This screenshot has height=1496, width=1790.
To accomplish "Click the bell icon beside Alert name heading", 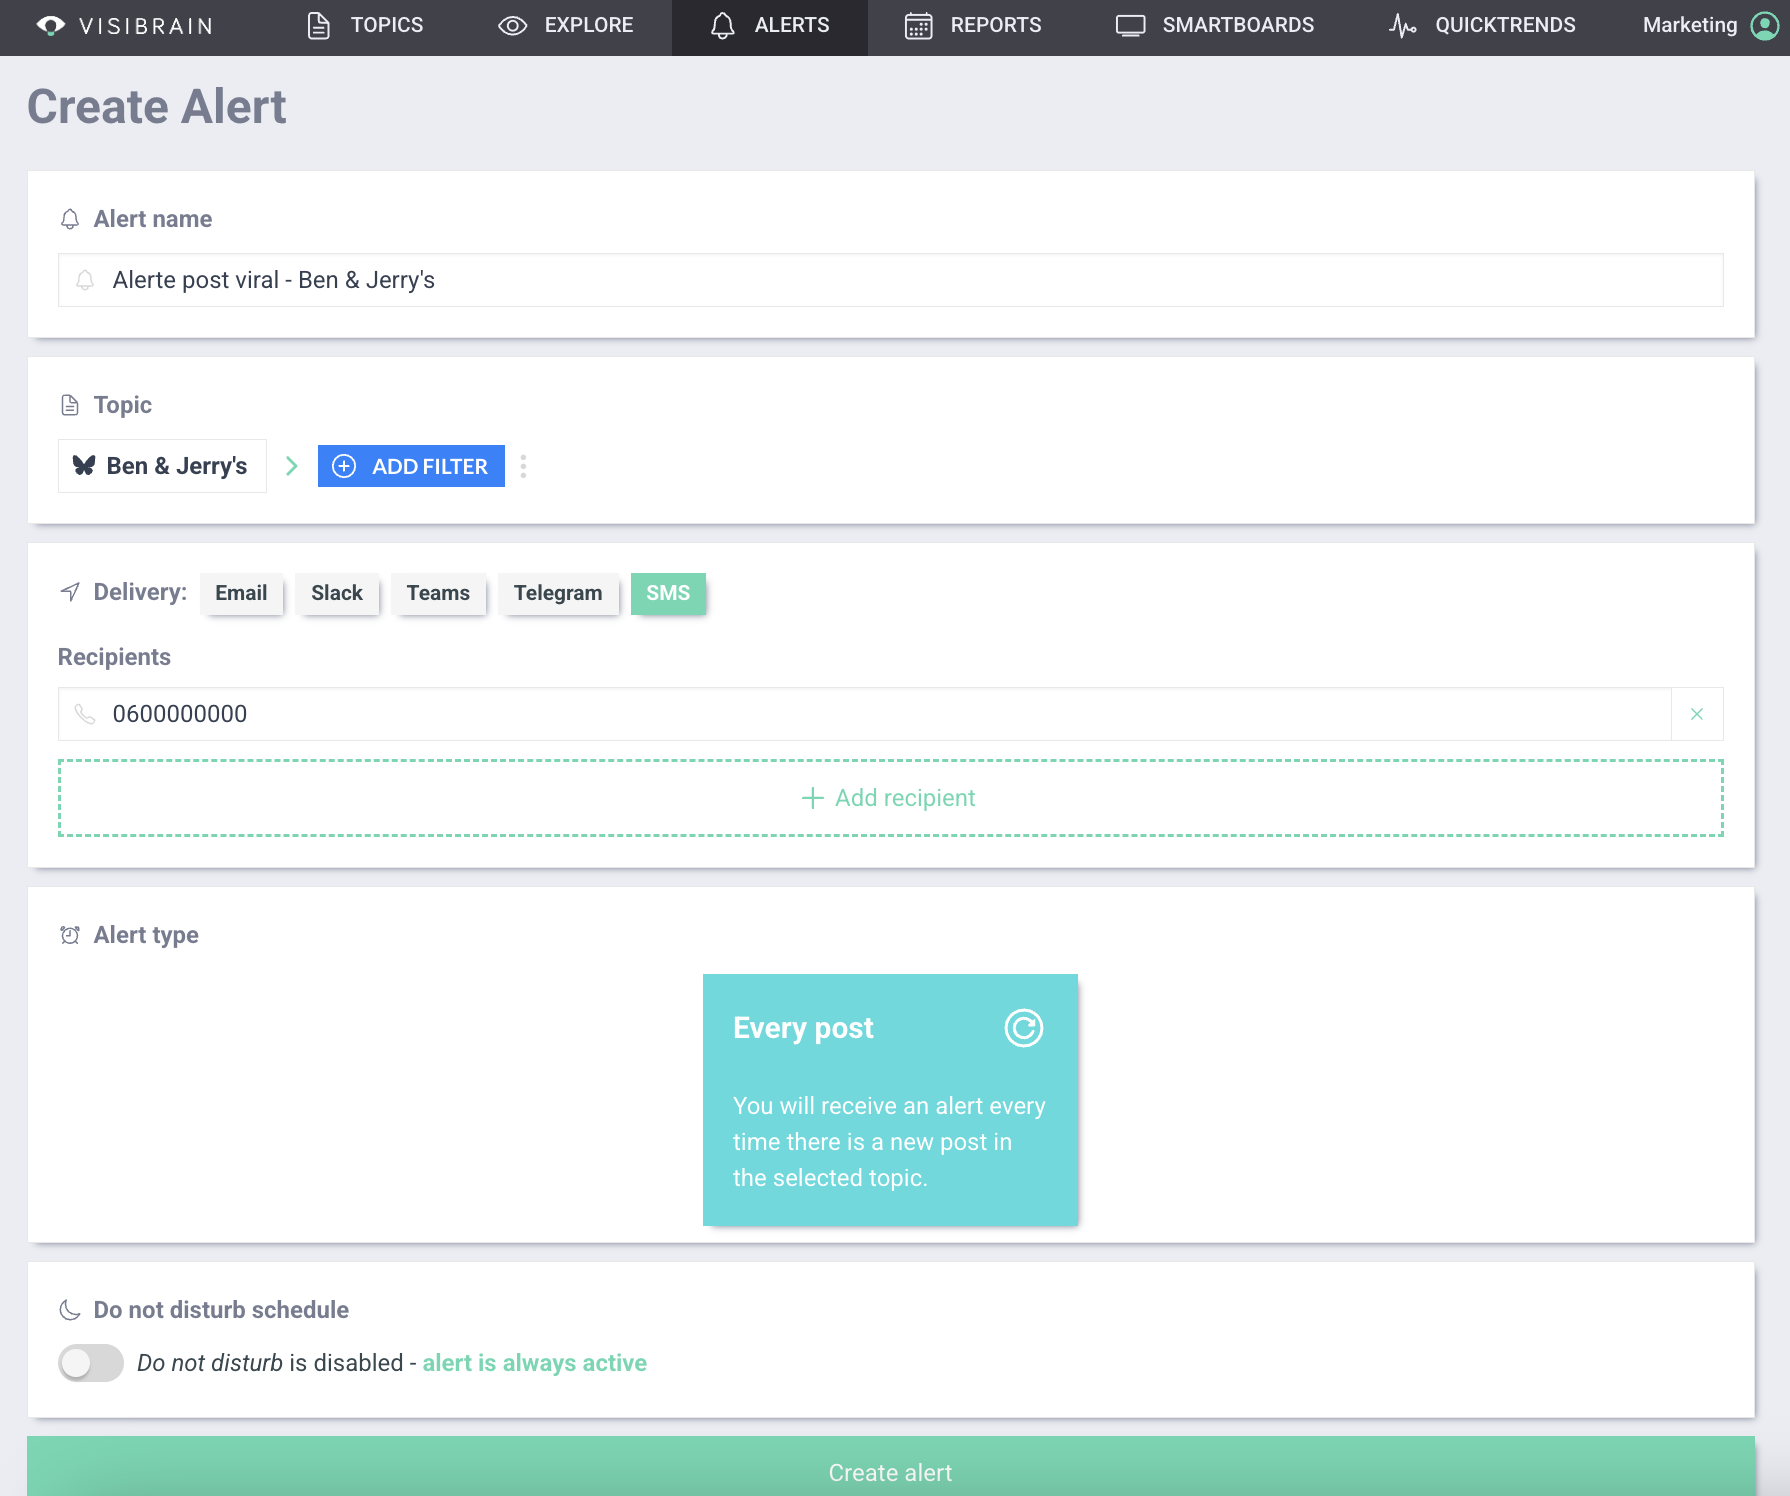I will click(x=70, y=219).
